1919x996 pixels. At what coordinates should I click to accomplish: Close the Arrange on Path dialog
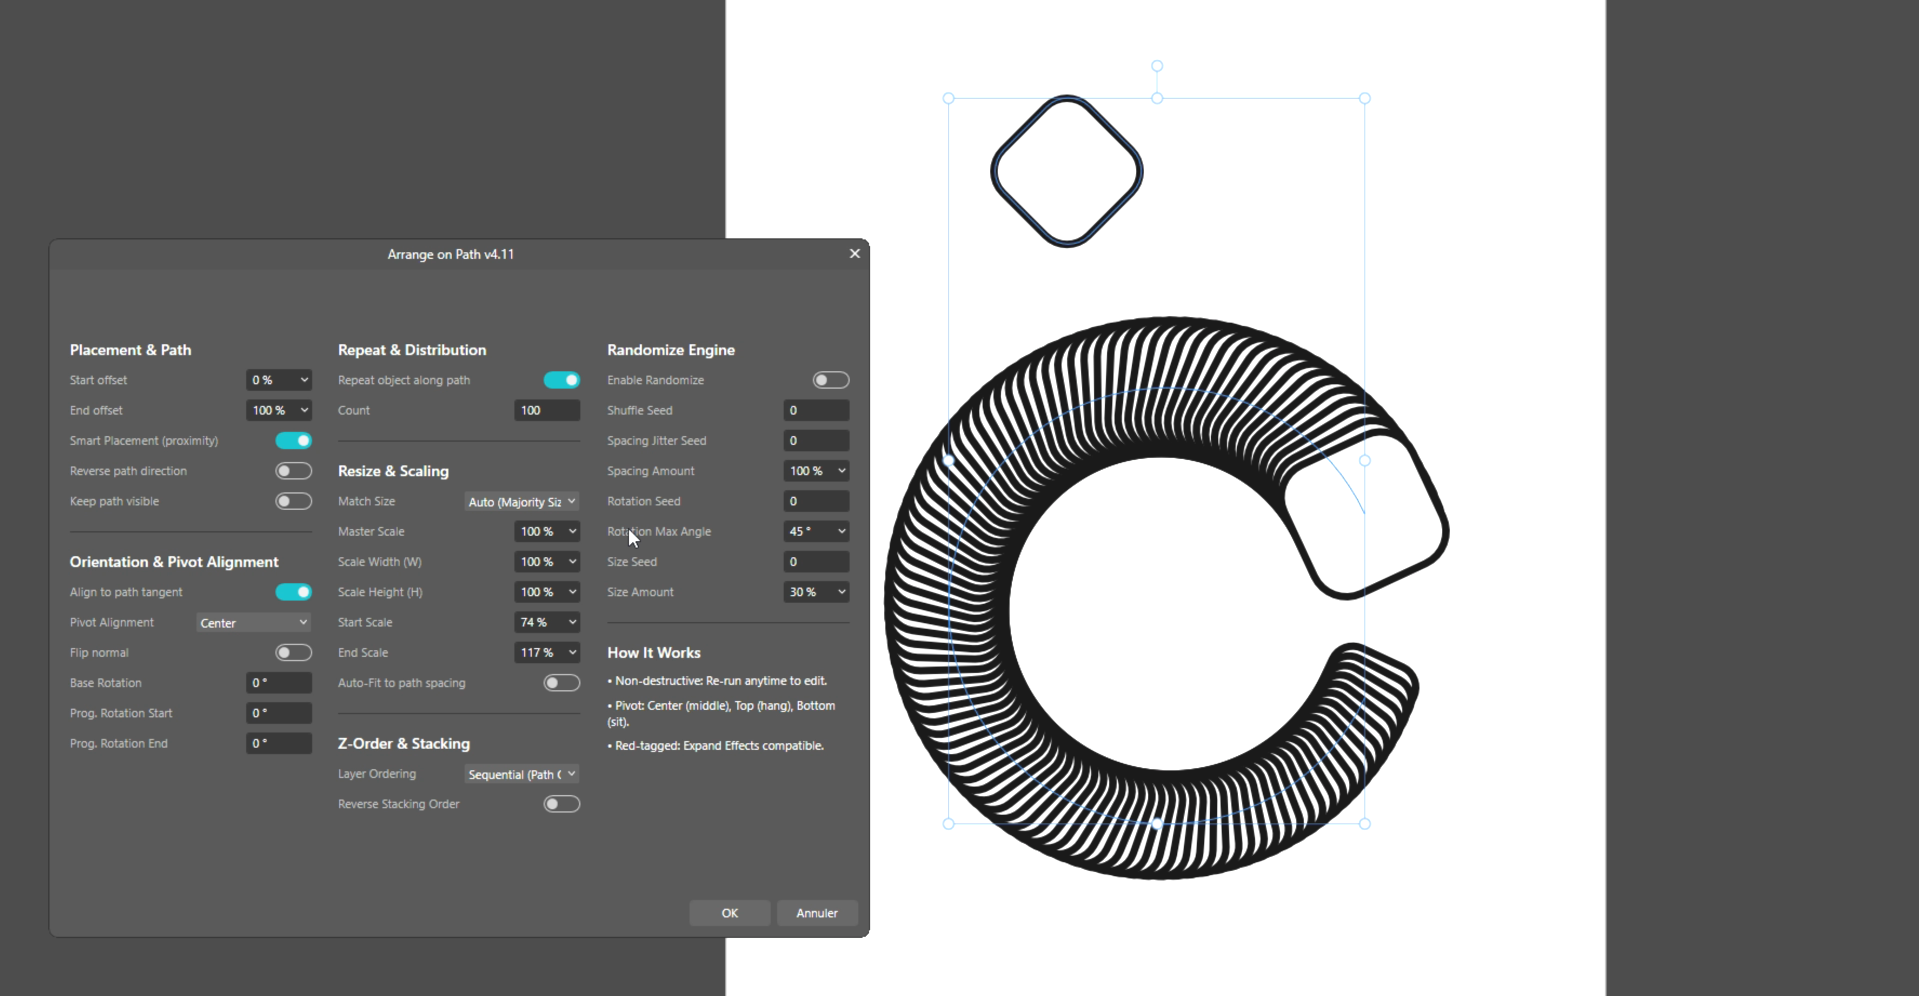pyautogui.click(x=854, y=254)
